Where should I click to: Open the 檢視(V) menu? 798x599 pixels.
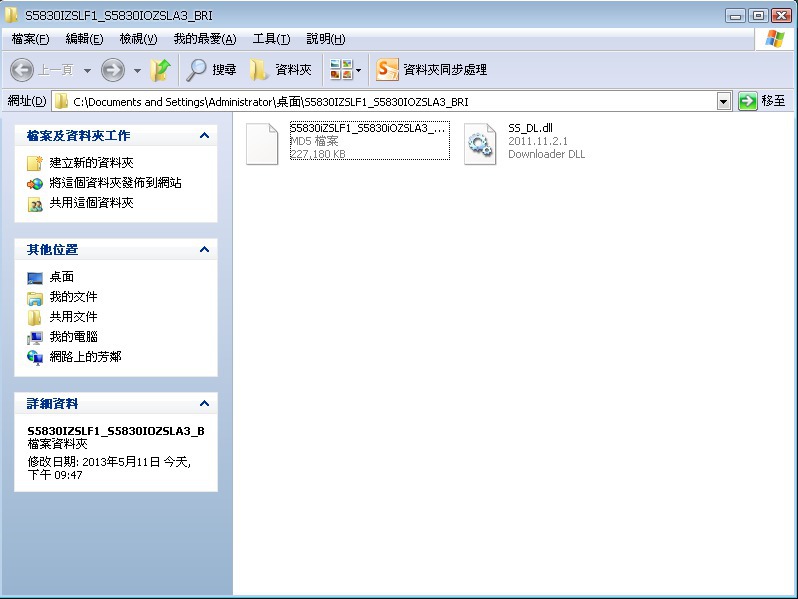coord(138,39)
